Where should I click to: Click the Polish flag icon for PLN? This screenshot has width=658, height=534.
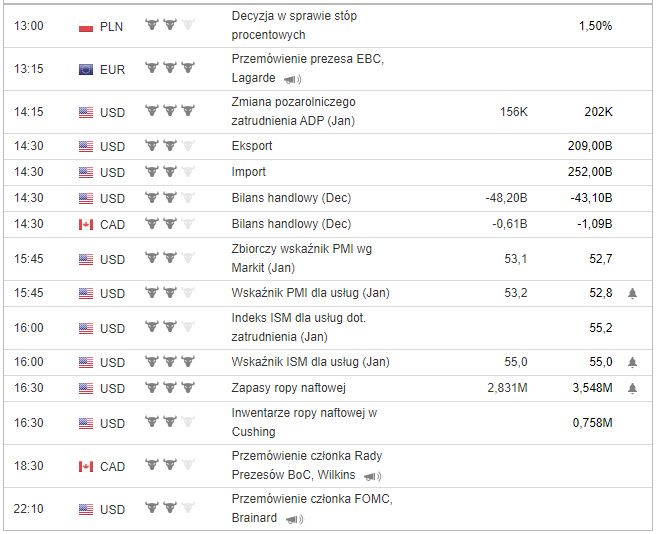(x=86, y=26)
